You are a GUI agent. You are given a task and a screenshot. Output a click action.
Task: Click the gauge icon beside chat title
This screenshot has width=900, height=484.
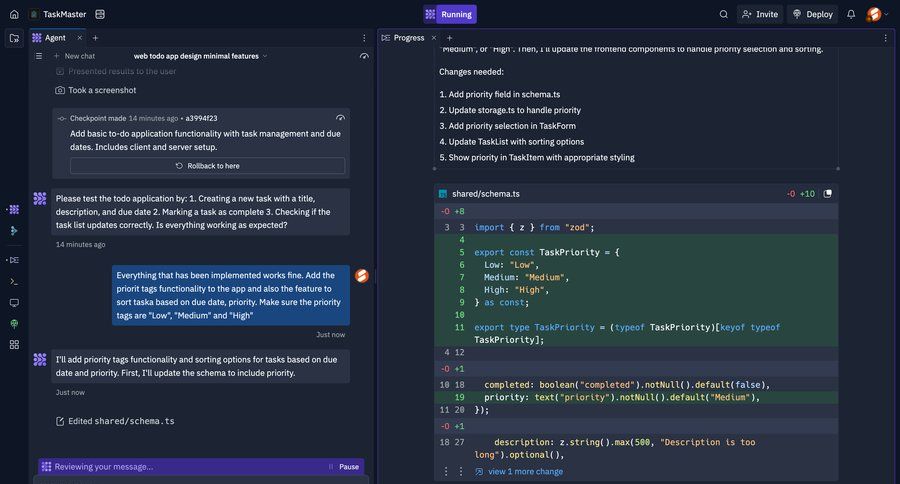pyautogui.click(x=364, y=56)
